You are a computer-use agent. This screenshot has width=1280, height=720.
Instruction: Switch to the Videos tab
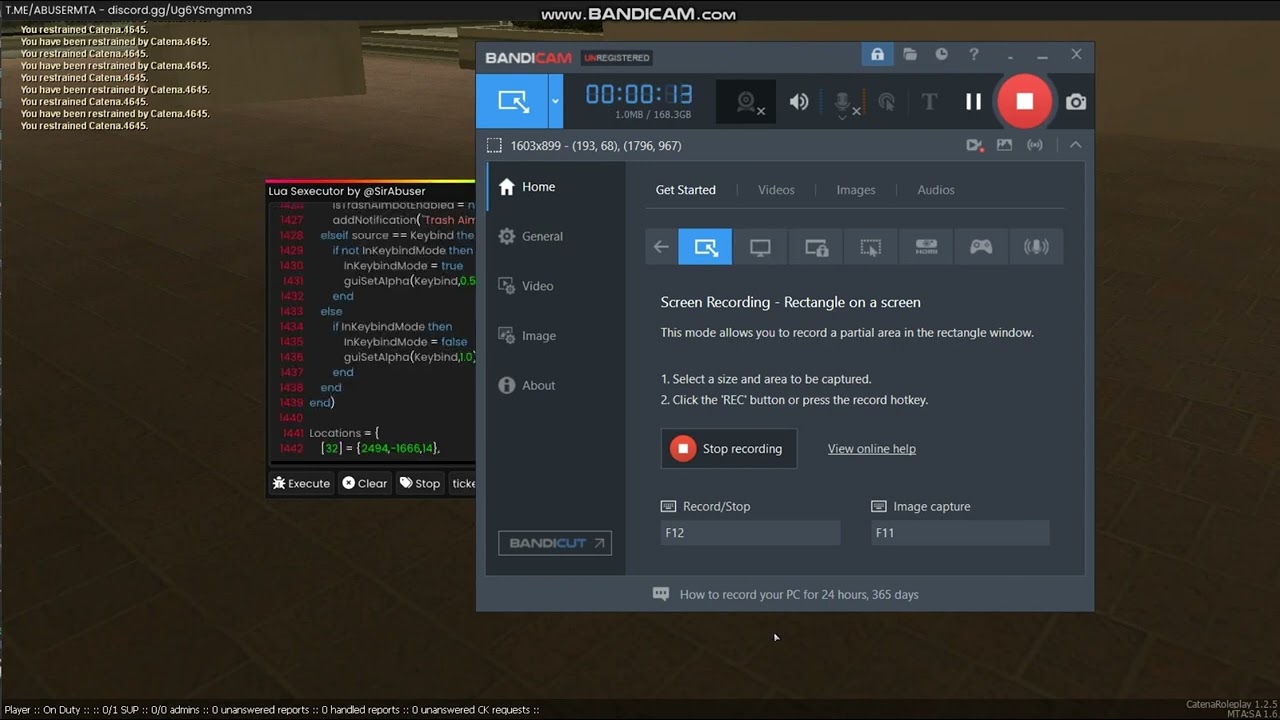point(776,190)
